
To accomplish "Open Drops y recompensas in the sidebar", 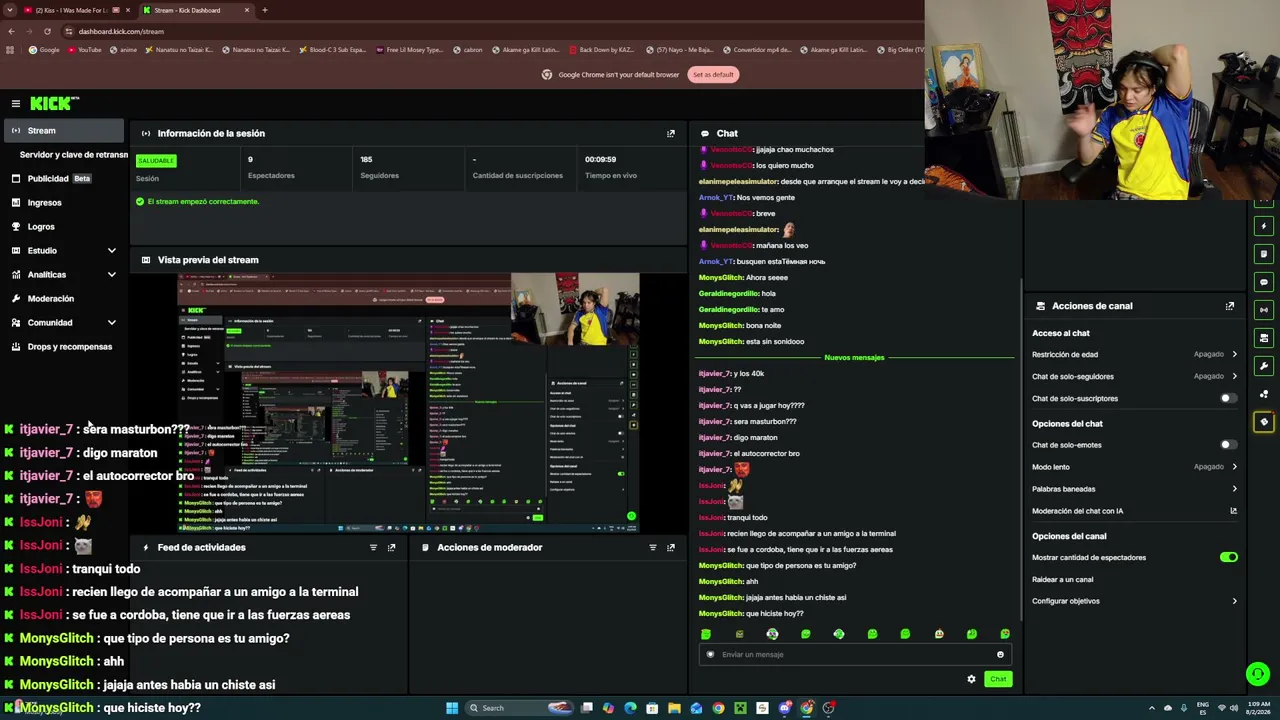I will 64,346.
